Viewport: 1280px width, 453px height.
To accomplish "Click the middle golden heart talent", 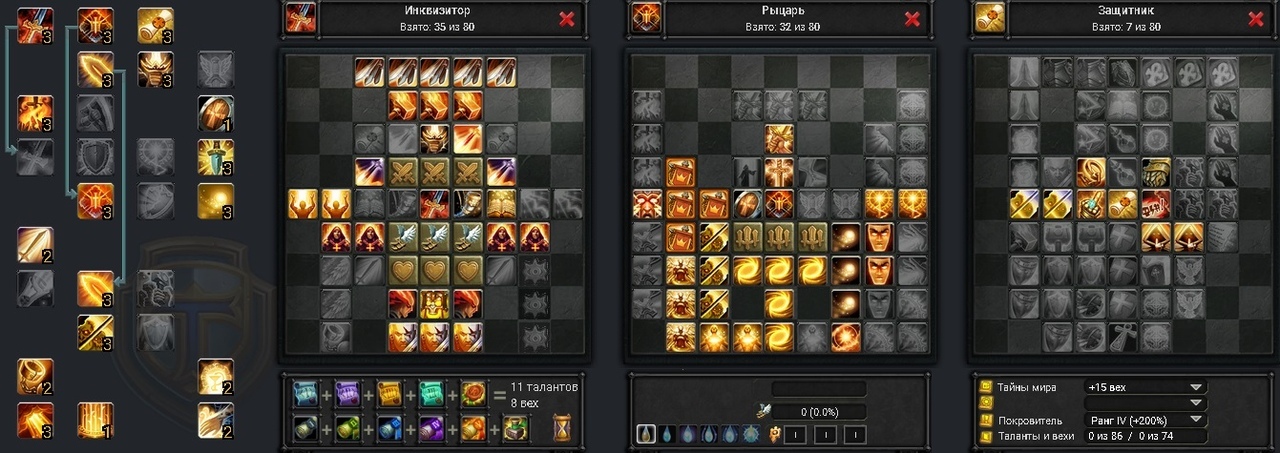I will coord(436,270).
